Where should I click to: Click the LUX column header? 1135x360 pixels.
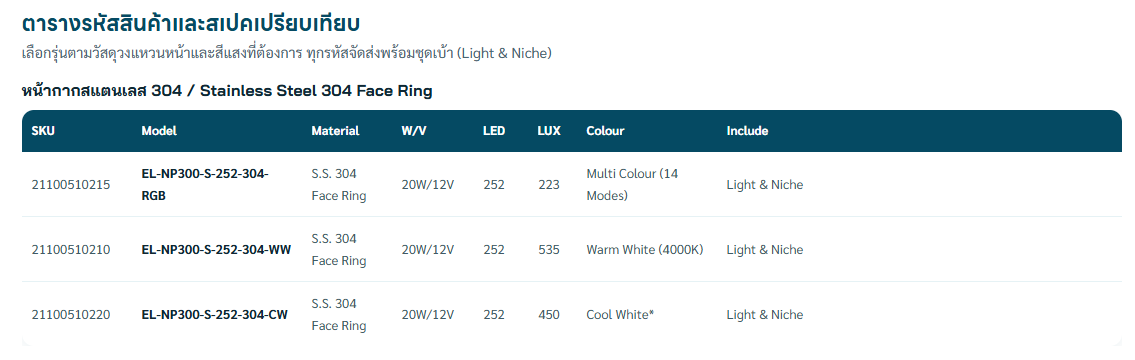pyautogui.click(x=549, y=131)
